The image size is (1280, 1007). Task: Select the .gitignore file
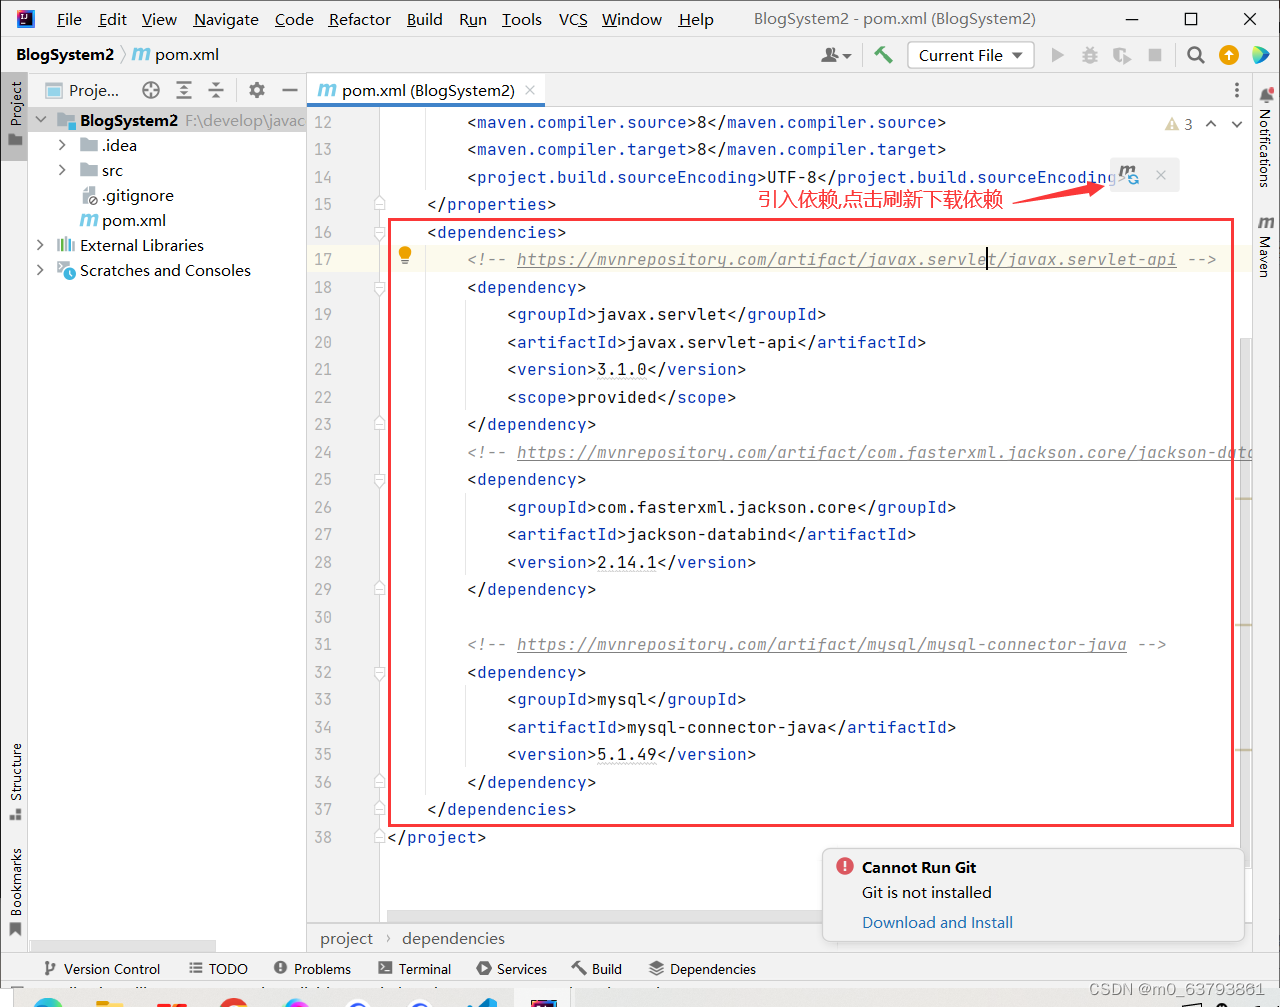tap(127, 195)
